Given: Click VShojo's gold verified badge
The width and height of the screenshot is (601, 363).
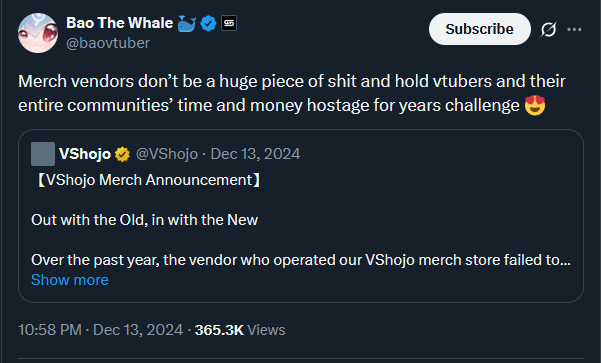Looking at the screenshot, I should point(122,154).
